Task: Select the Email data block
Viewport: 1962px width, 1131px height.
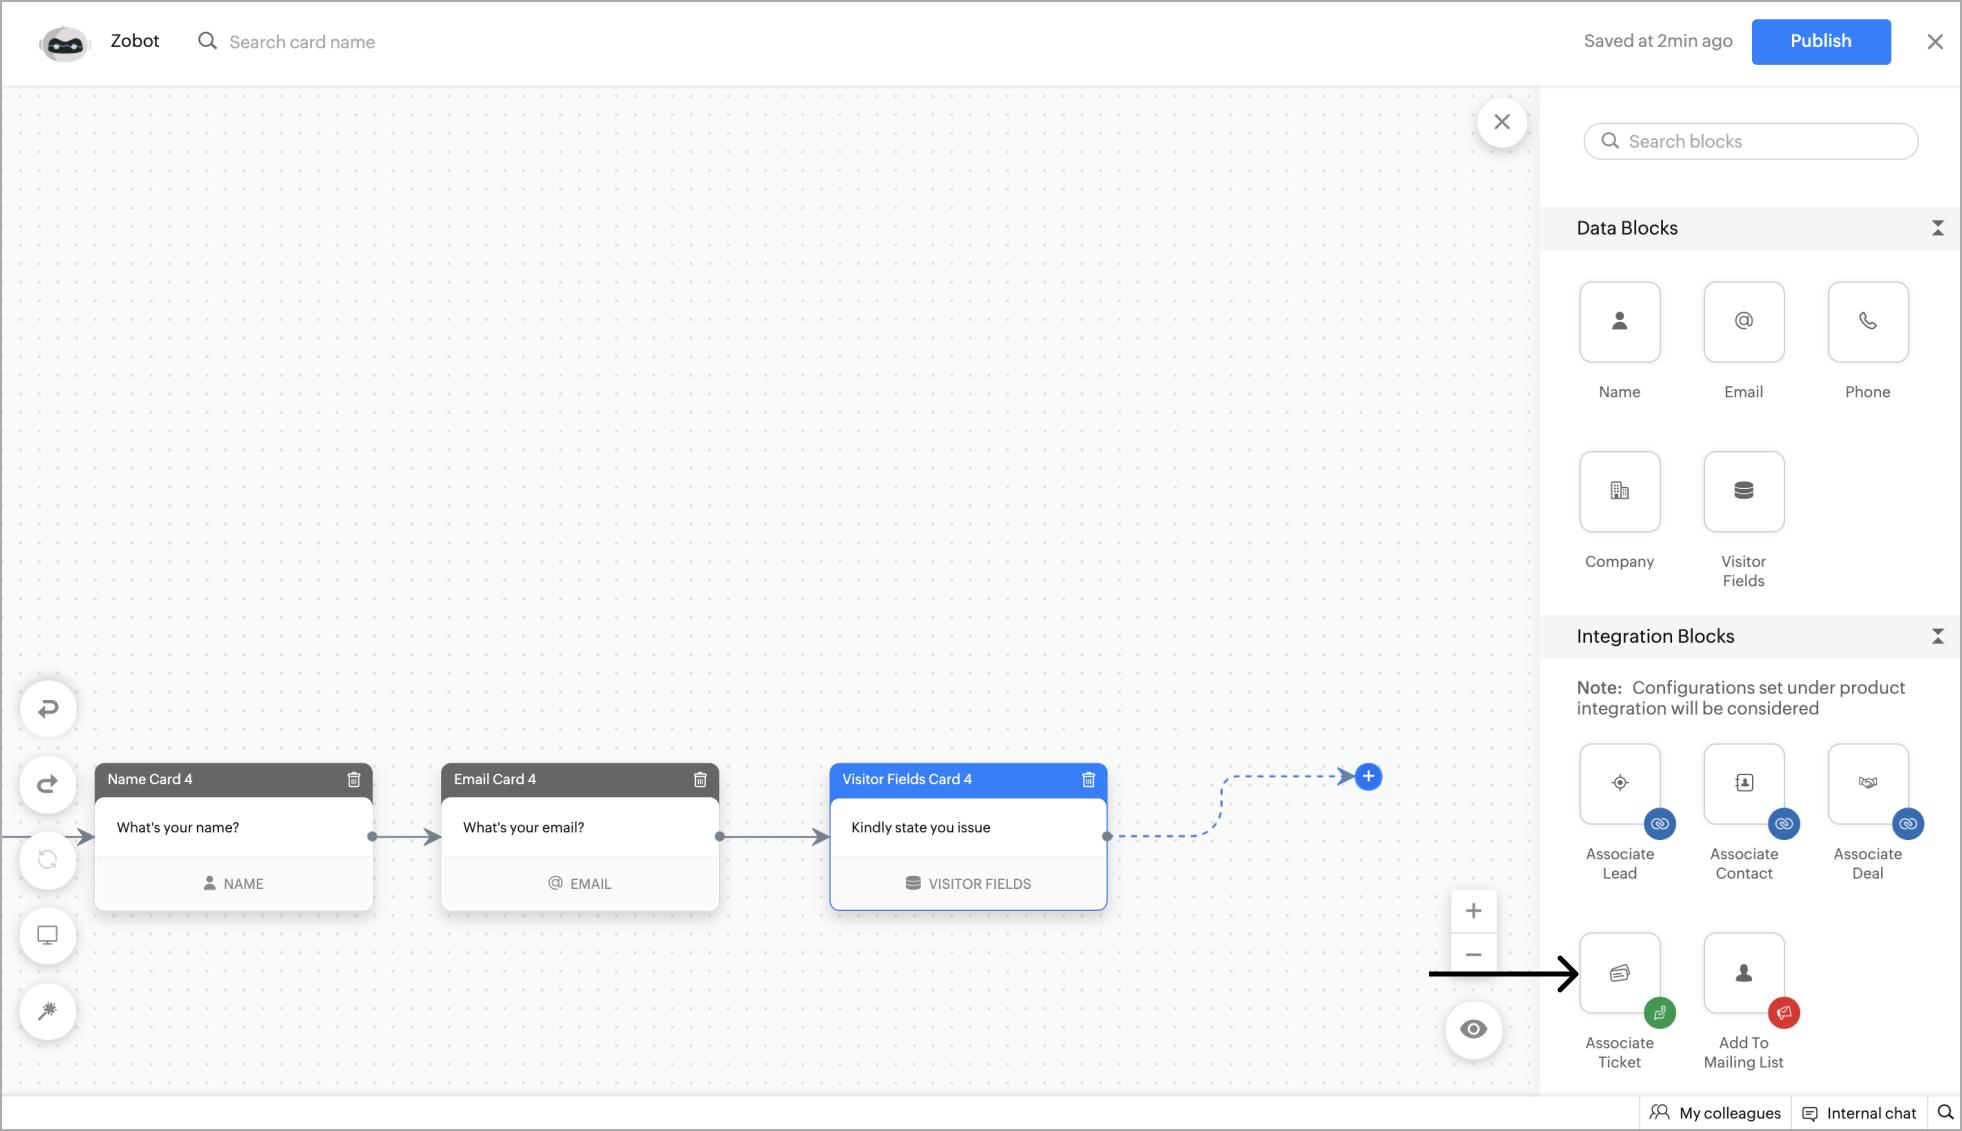Action: coord(1743,322)
